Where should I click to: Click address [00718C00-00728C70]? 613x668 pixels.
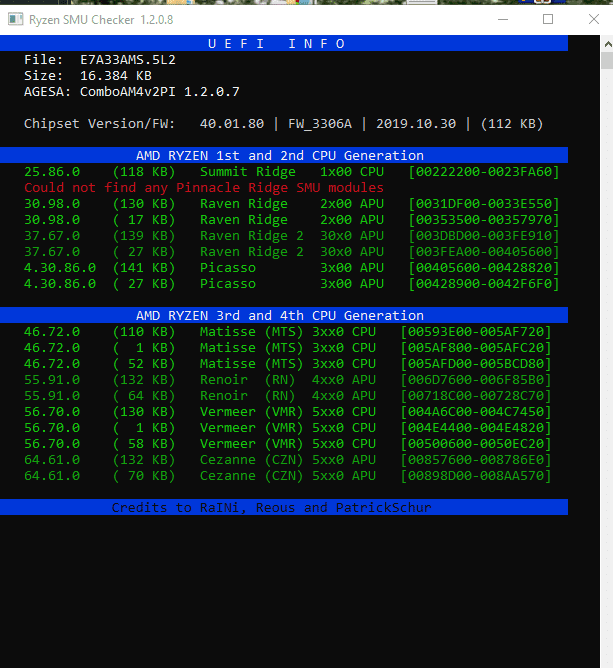coord(476,396)
